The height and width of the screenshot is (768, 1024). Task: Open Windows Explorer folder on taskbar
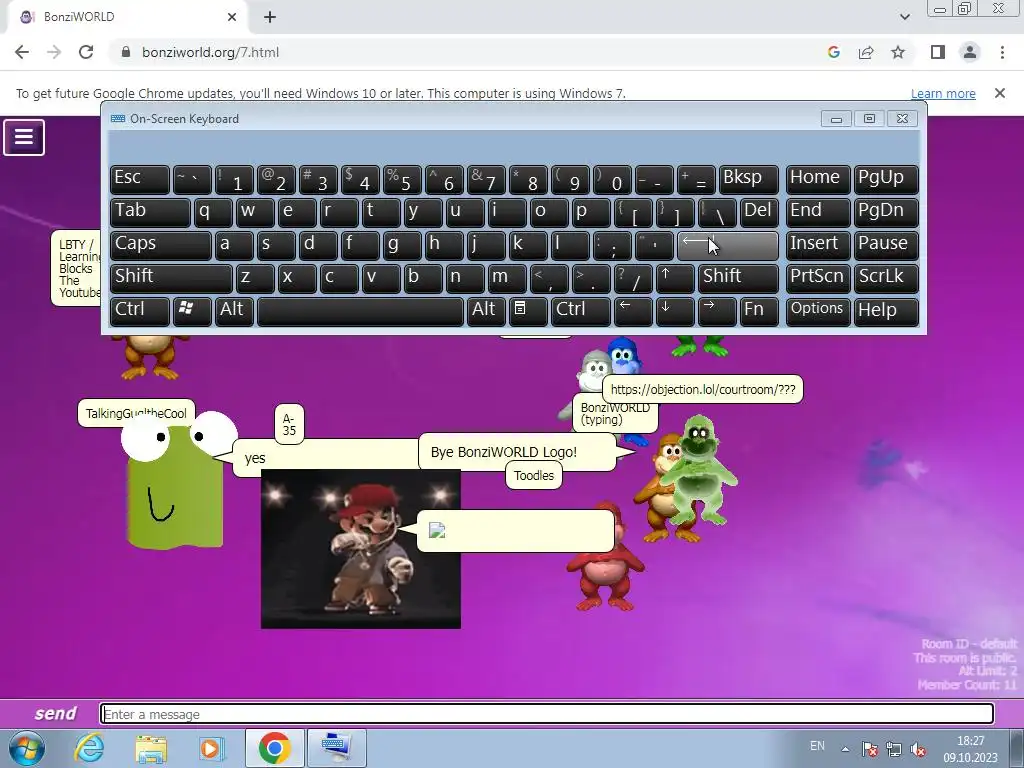[x=151, y=748]
